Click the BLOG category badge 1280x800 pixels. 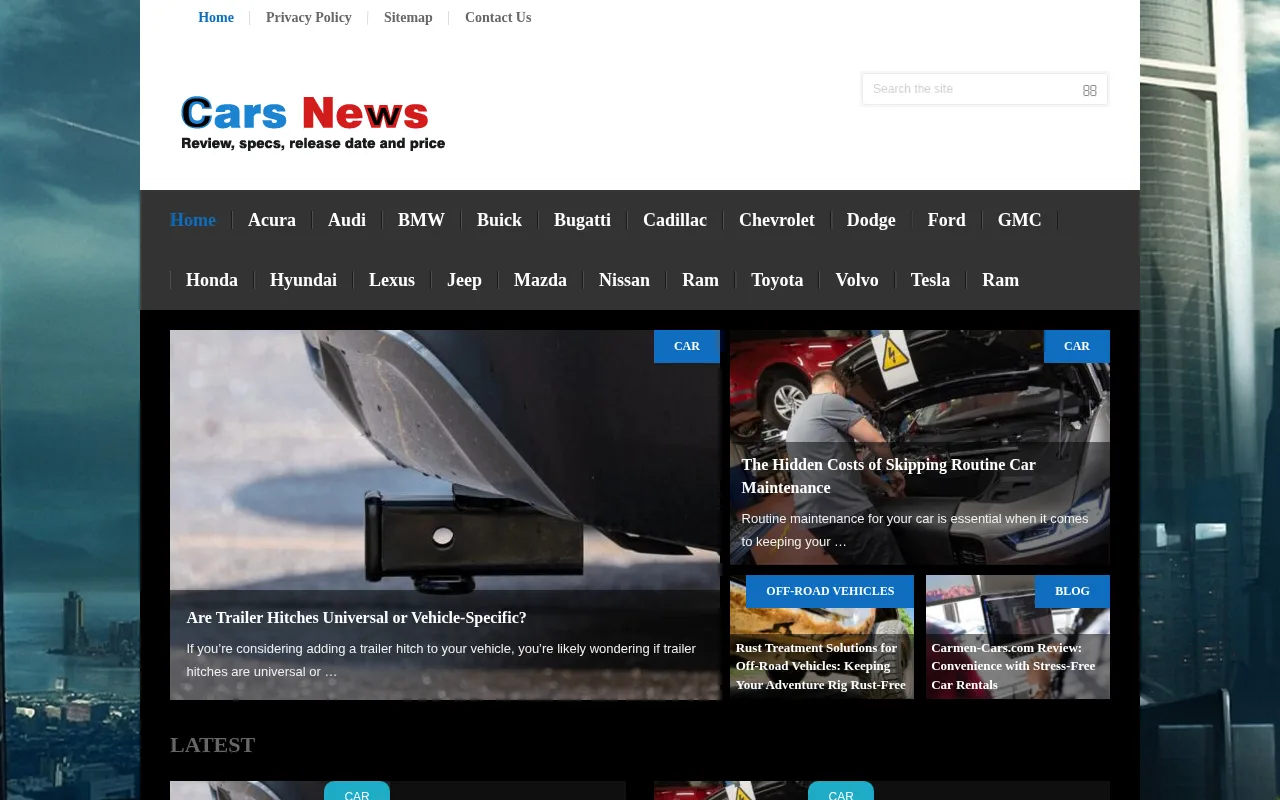pos(1072,591)
